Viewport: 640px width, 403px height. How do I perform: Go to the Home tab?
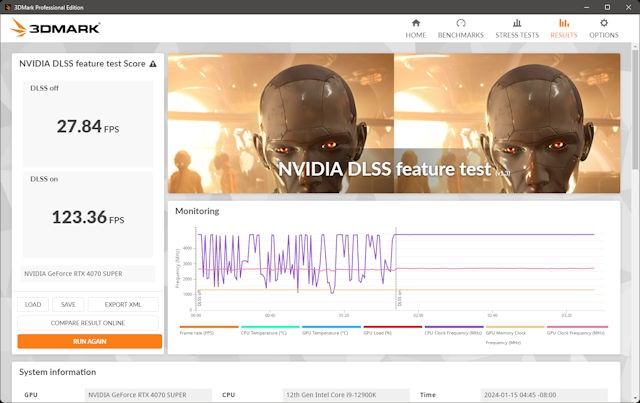click(x=416, y=29)
